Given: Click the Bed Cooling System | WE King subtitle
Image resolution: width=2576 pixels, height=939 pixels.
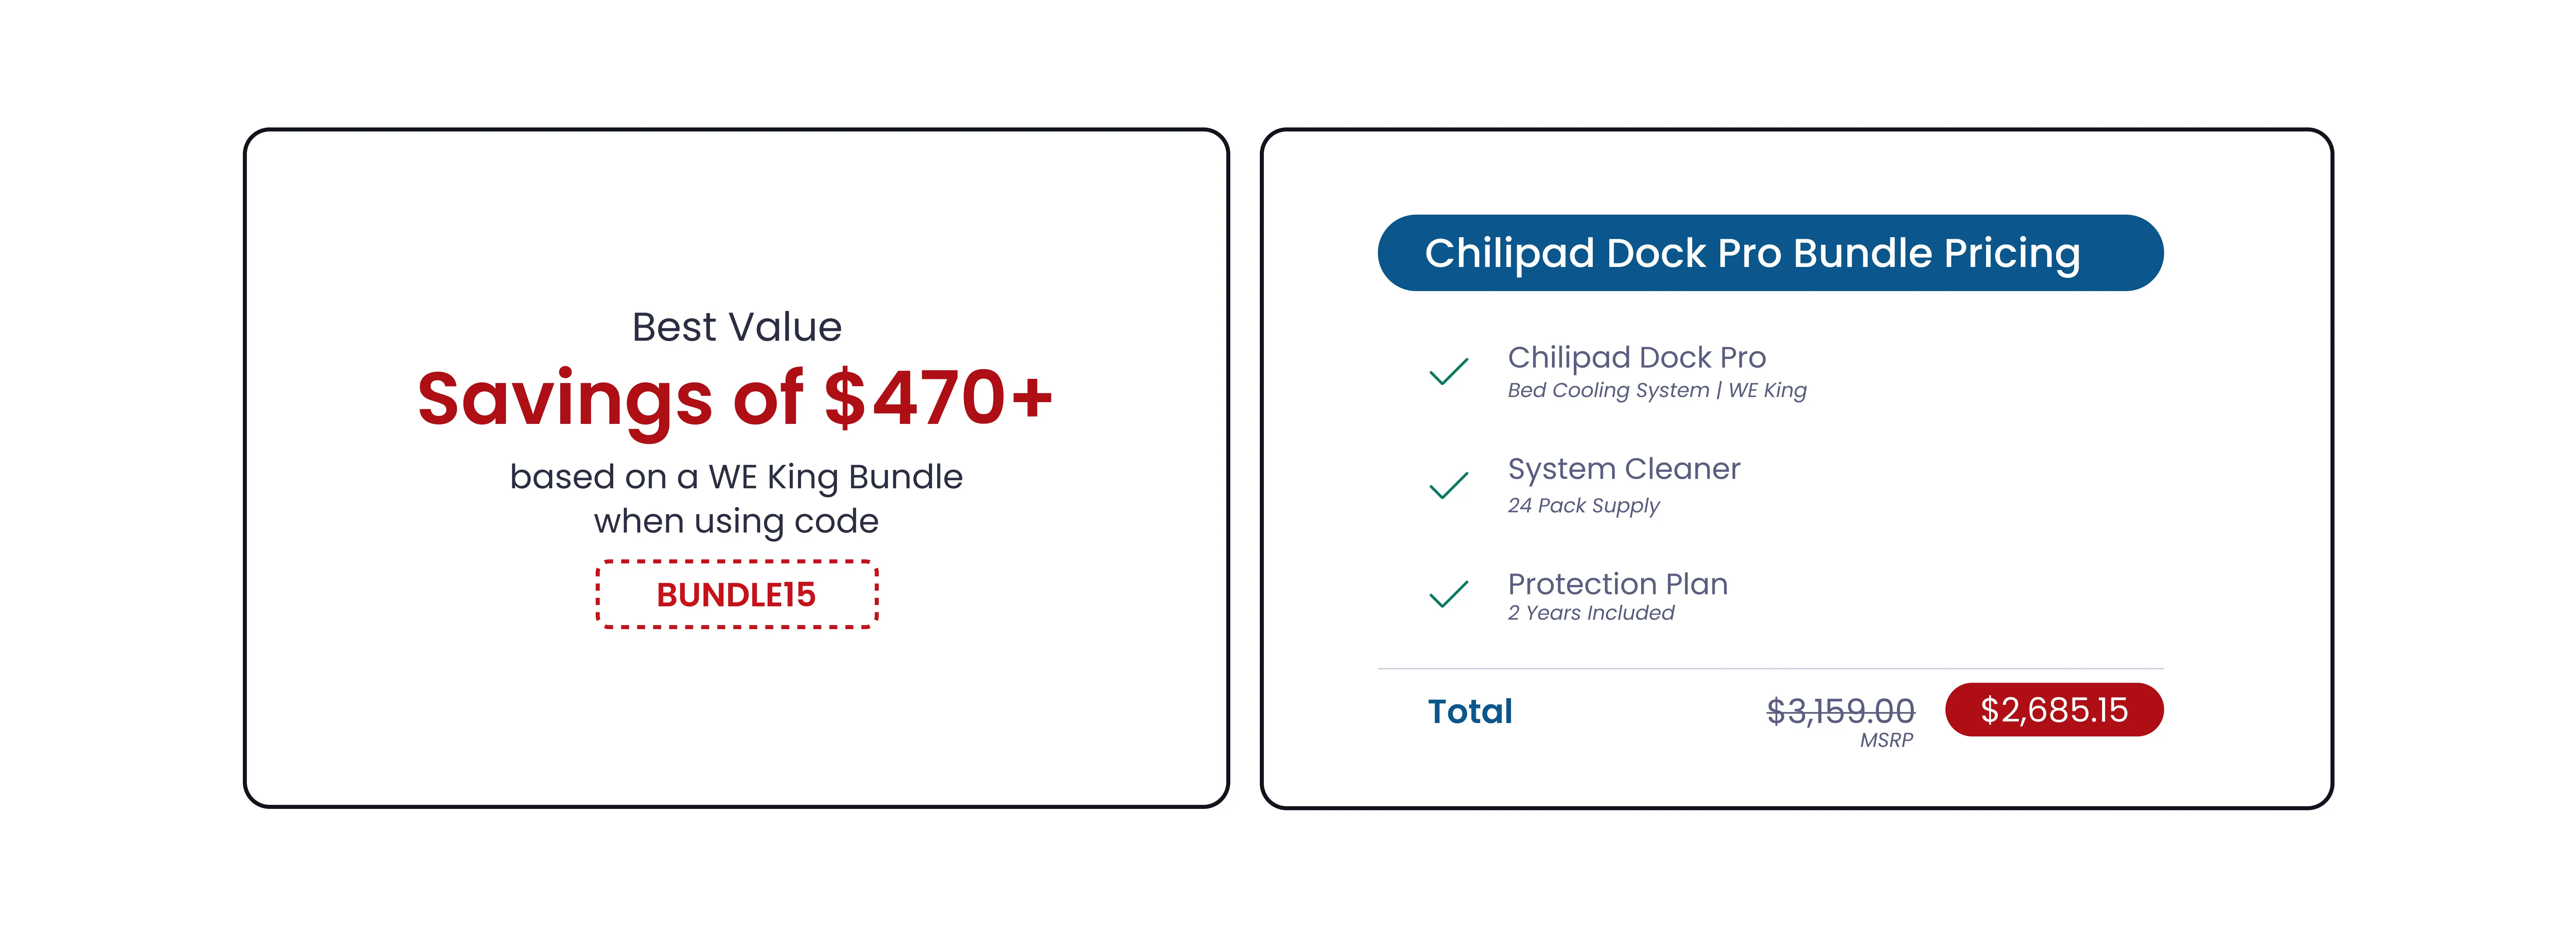Looking at the screenshot, I should tap(1656, 390).
